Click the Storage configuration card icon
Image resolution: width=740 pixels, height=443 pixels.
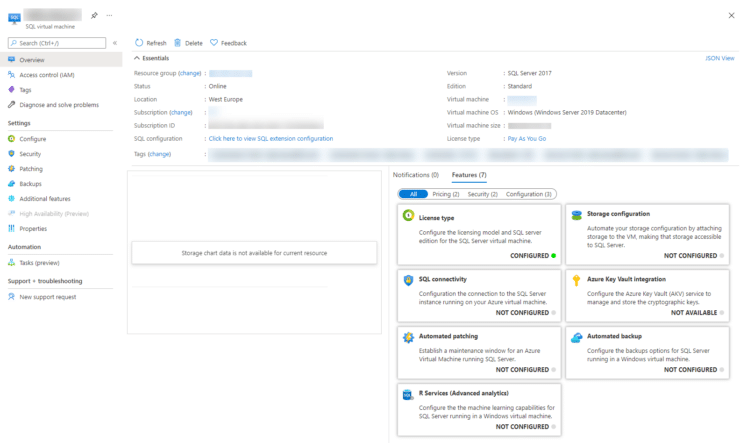(576, 216)
